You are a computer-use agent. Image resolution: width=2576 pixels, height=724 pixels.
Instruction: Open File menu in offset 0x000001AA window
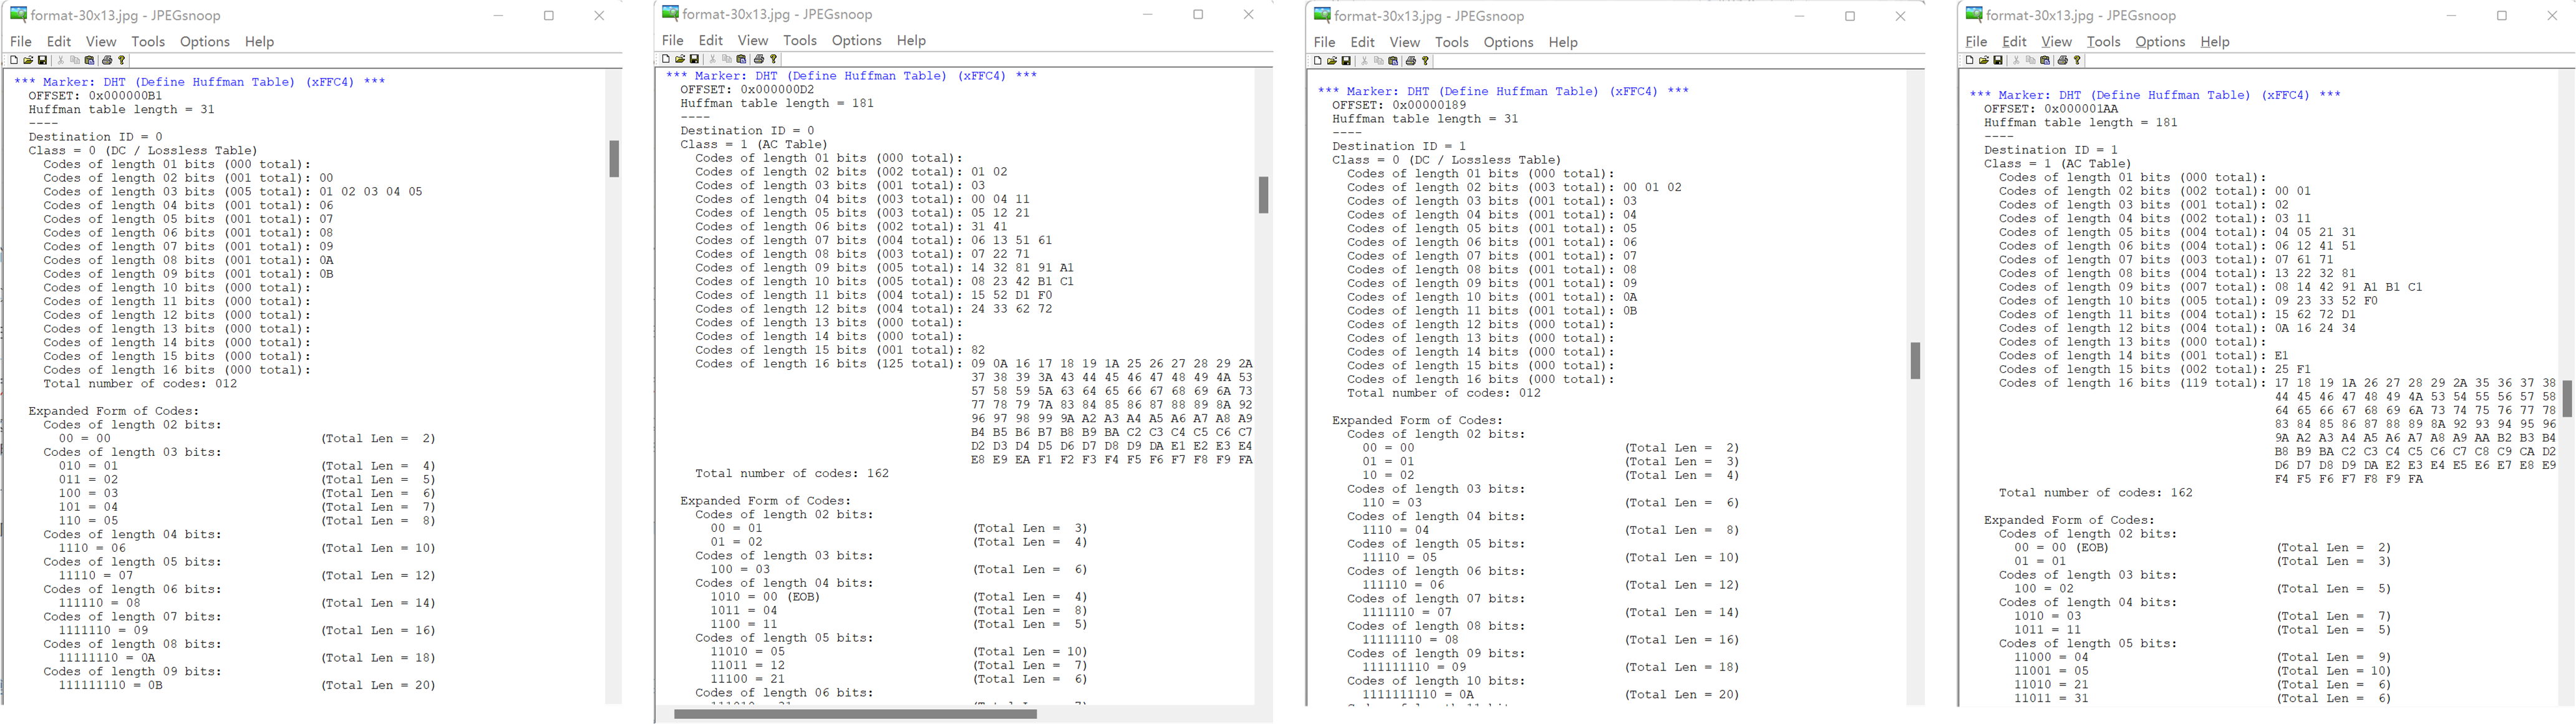pyautogui.click(x=1976, y=42)
